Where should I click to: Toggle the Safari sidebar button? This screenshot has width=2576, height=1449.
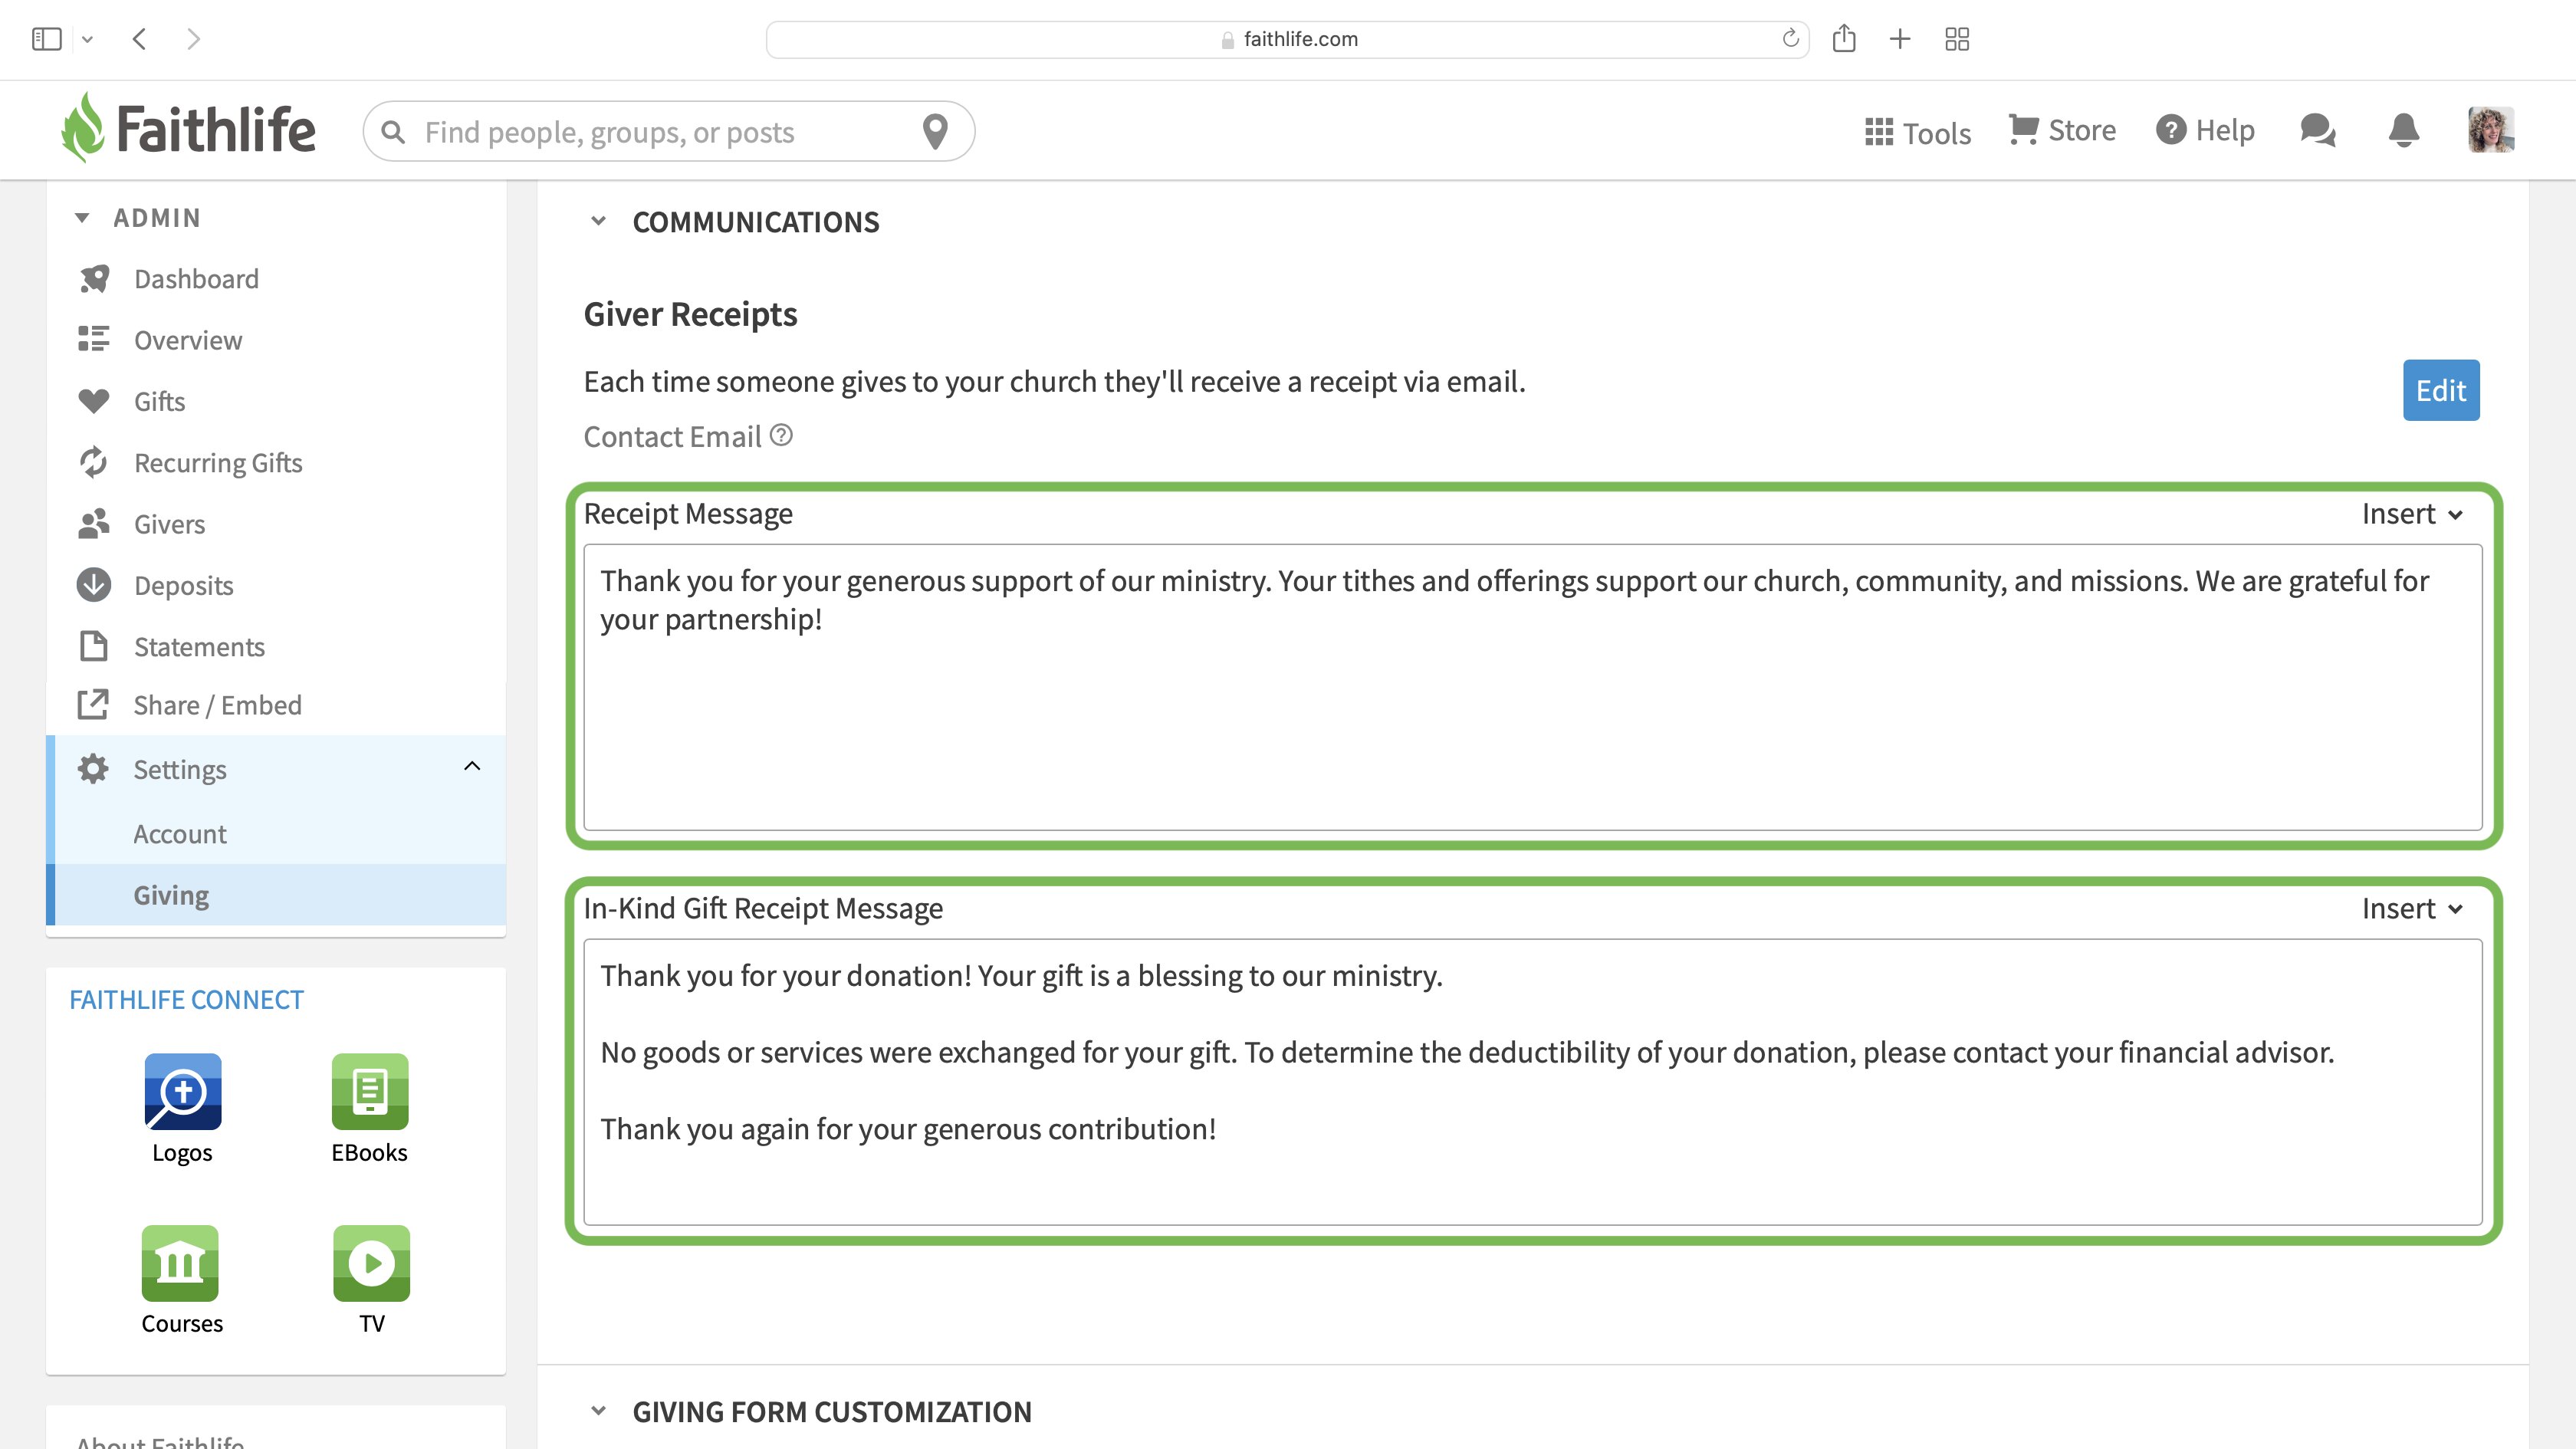click(x=47, y=39)
